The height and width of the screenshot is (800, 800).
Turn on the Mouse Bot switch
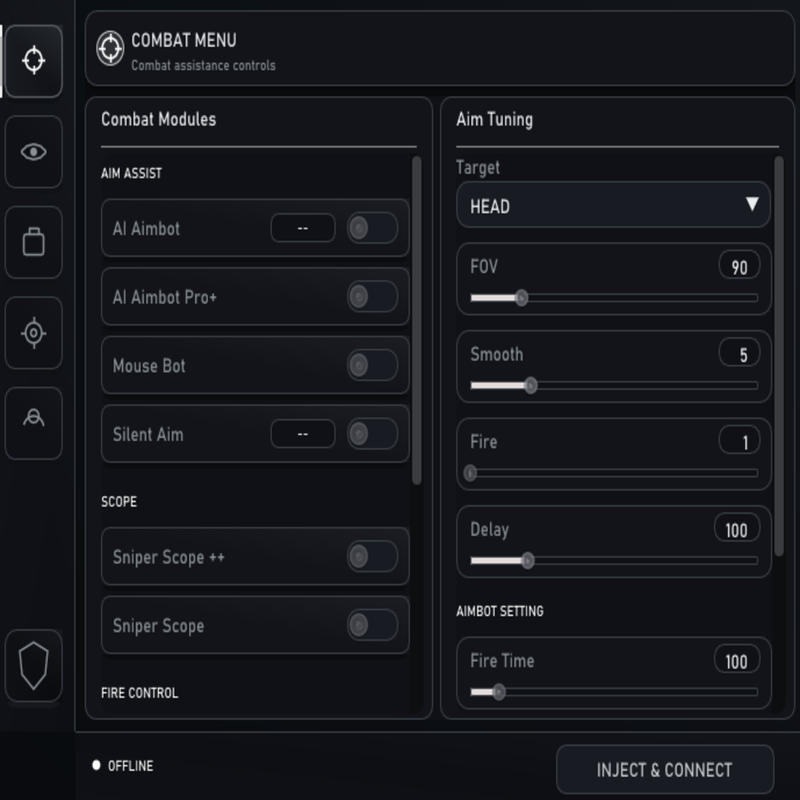(x=372, y=365)
